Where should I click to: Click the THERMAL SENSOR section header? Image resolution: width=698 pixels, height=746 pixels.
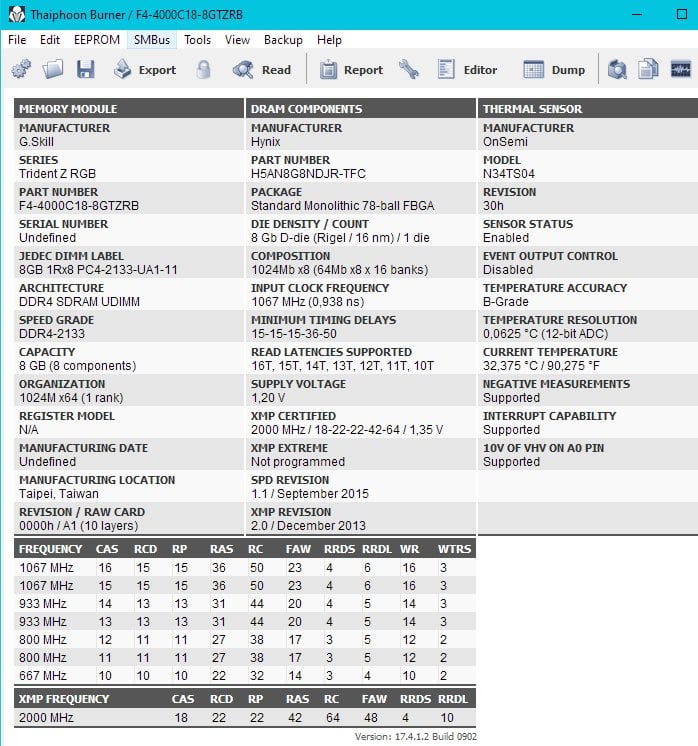click(588, 109)
